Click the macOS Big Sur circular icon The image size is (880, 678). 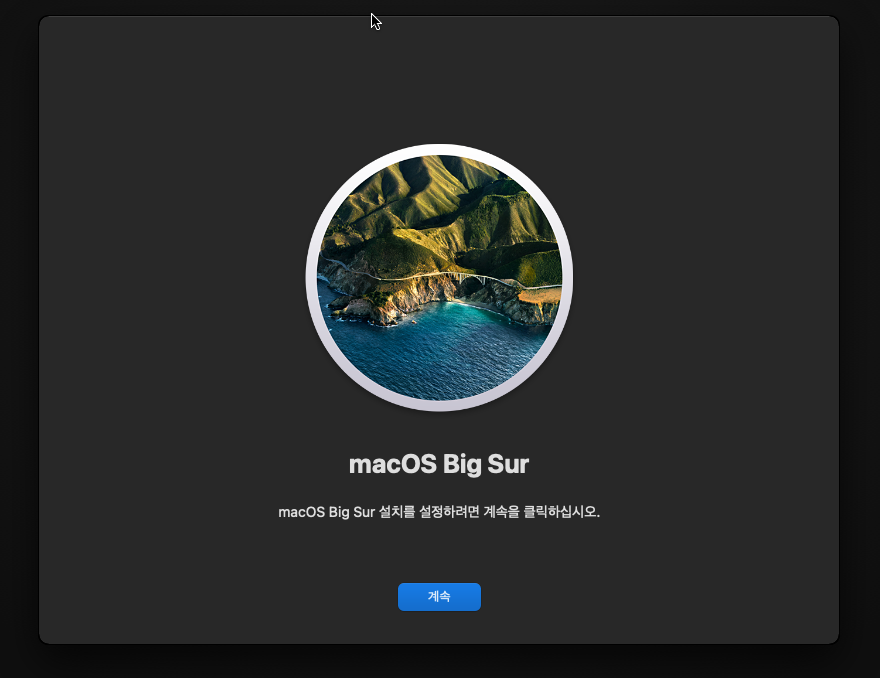[439, 278]
